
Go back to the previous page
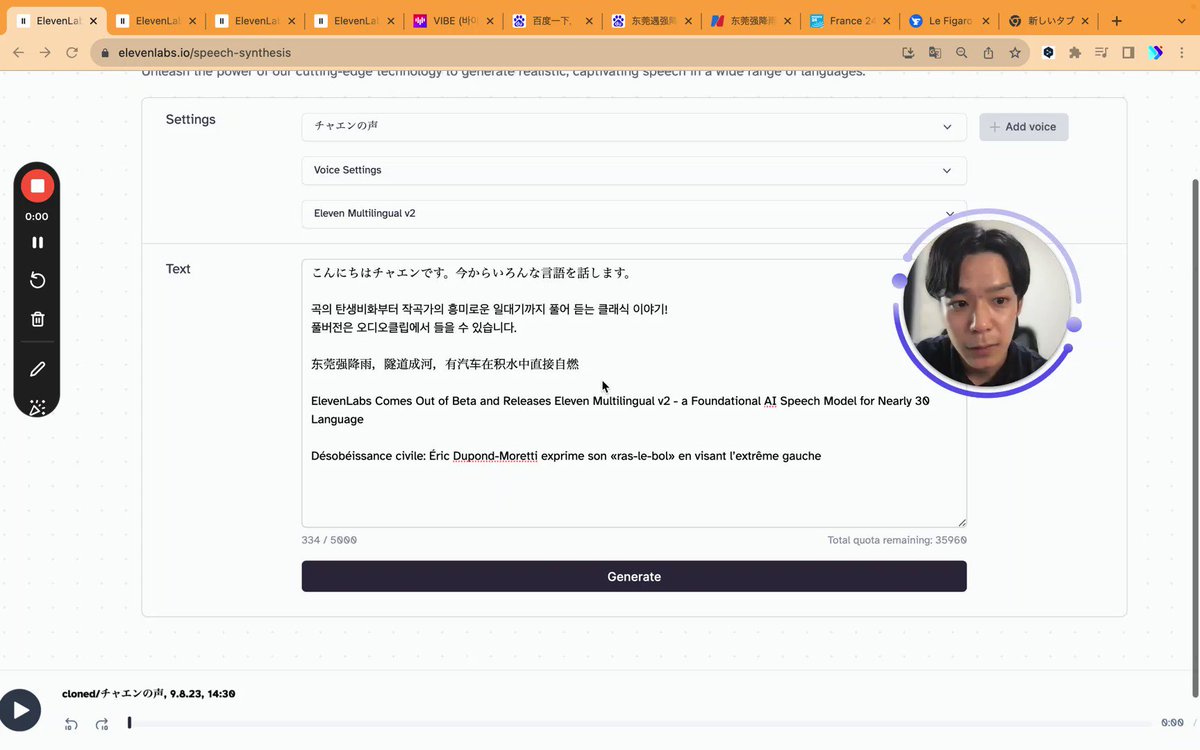[x=18, y=52]
